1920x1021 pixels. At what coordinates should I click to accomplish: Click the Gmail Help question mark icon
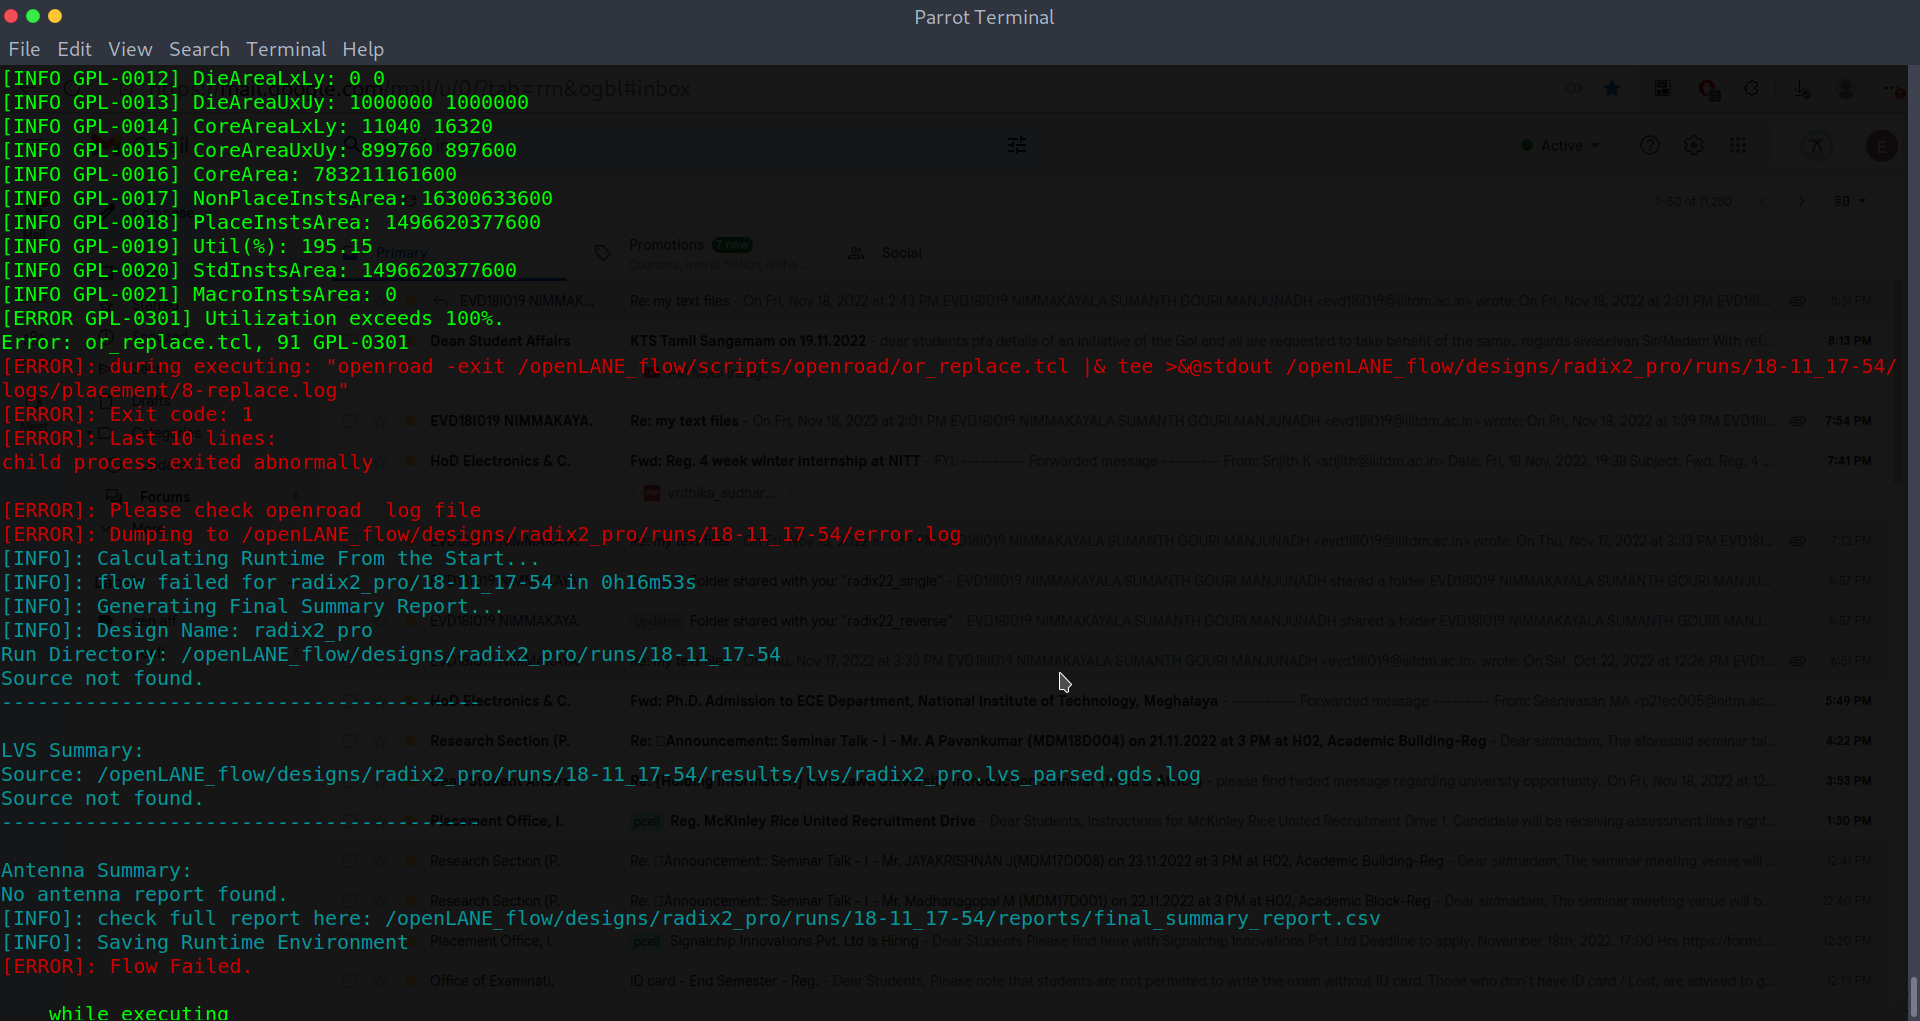click(1650, 145)
